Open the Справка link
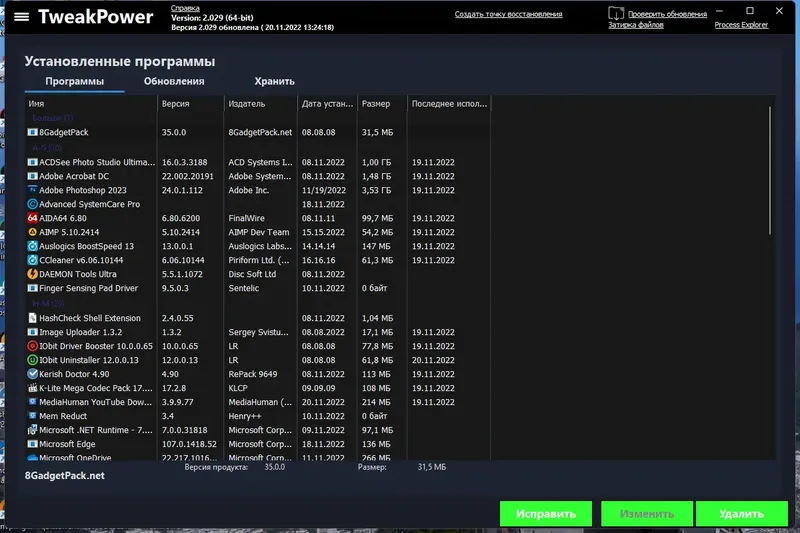Viewport: 800px width, 533px height. tap(185, 8)
